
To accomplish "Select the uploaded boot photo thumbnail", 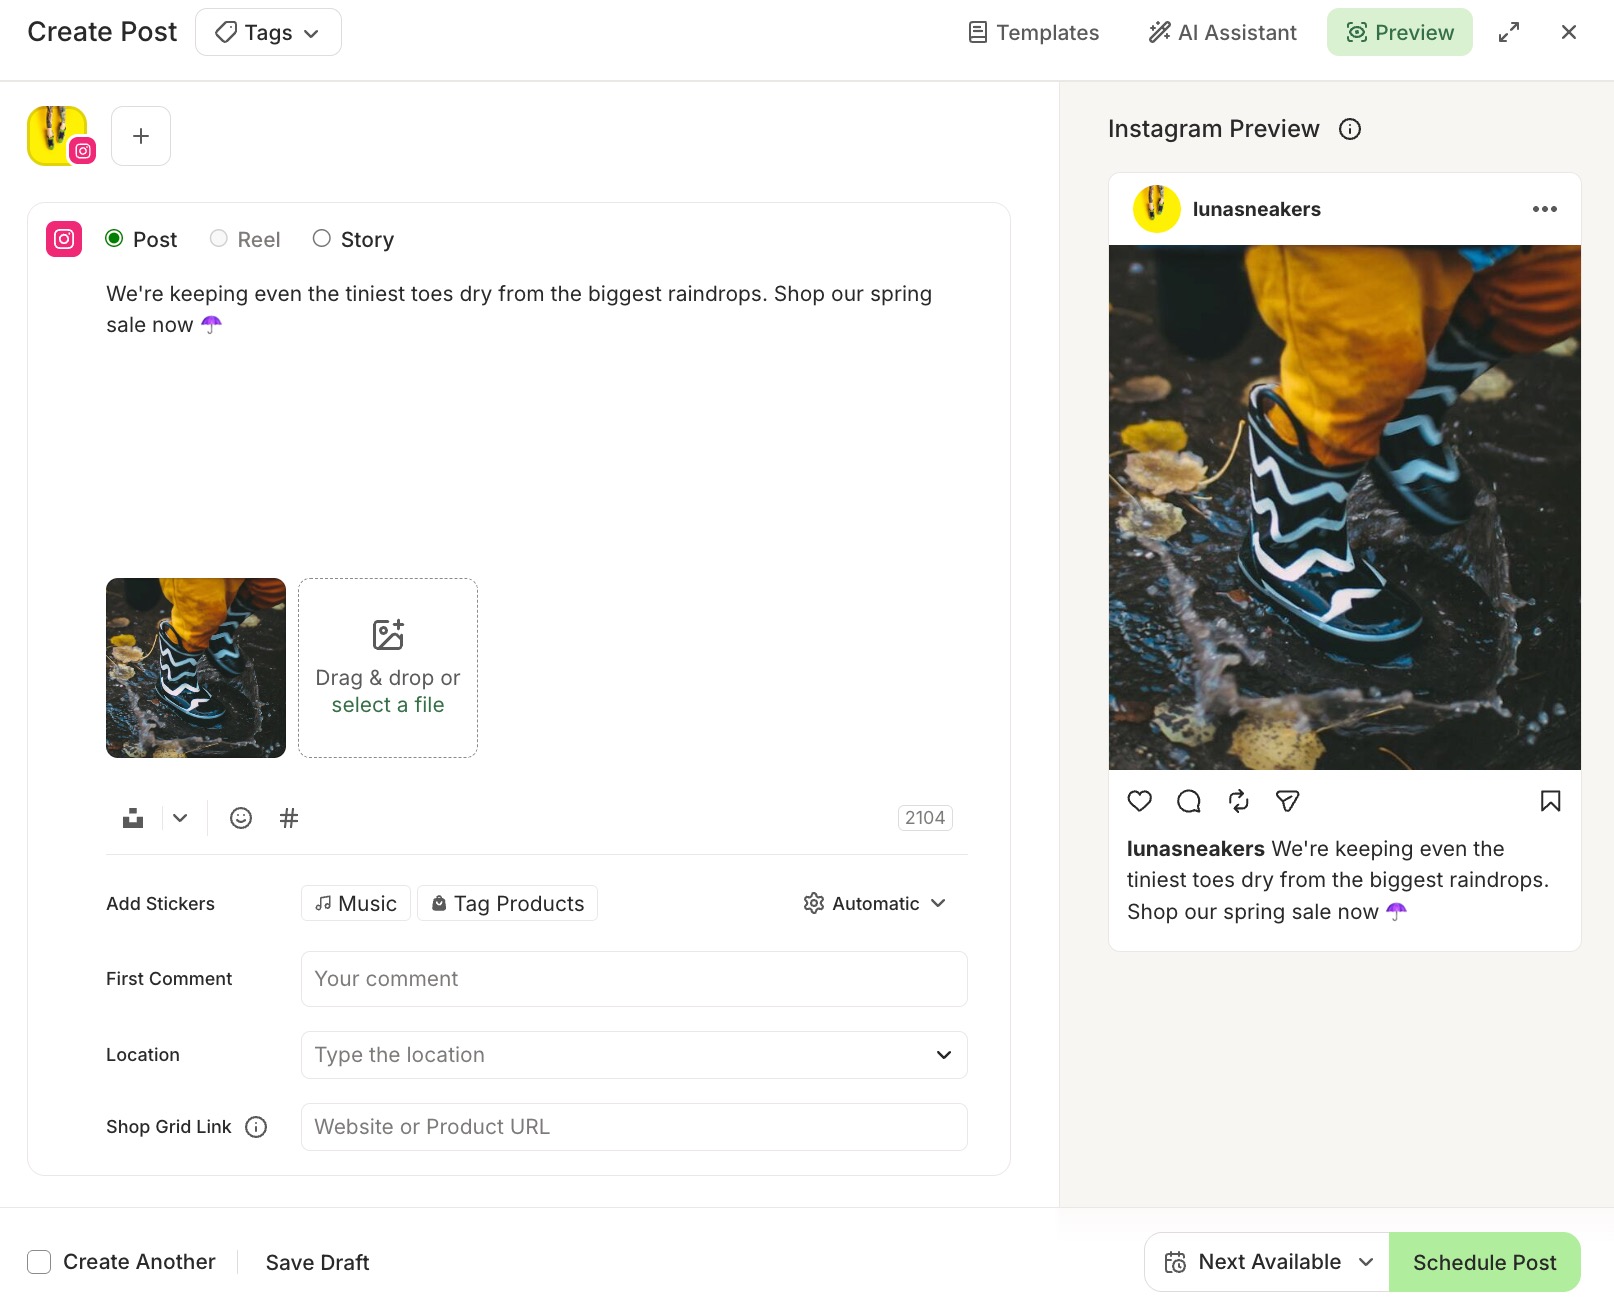I will pos(195,667).
